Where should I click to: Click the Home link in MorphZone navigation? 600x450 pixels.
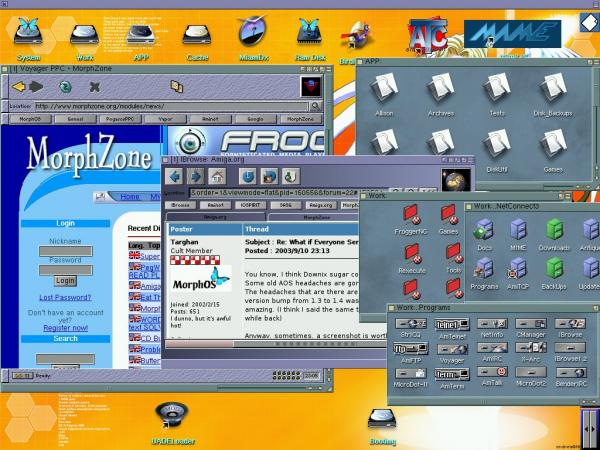click(x=130, y=197)
